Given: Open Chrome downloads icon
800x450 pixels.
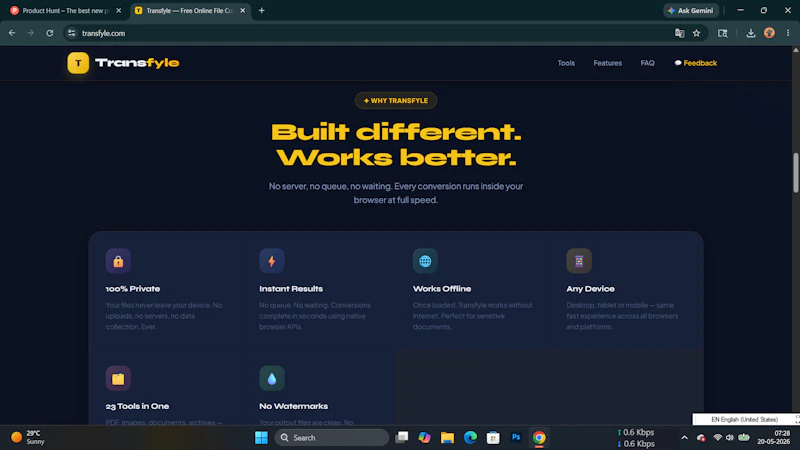Looking at the screenshot, I should (751, 33).
